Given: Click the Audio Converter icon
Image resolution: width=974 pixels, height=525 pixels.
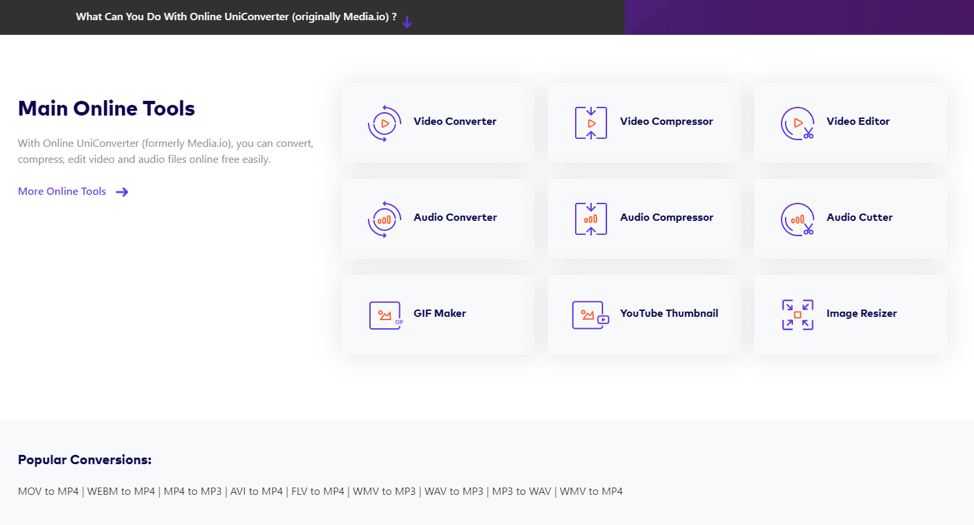Looking at the screenshot, I should (384, 219).
